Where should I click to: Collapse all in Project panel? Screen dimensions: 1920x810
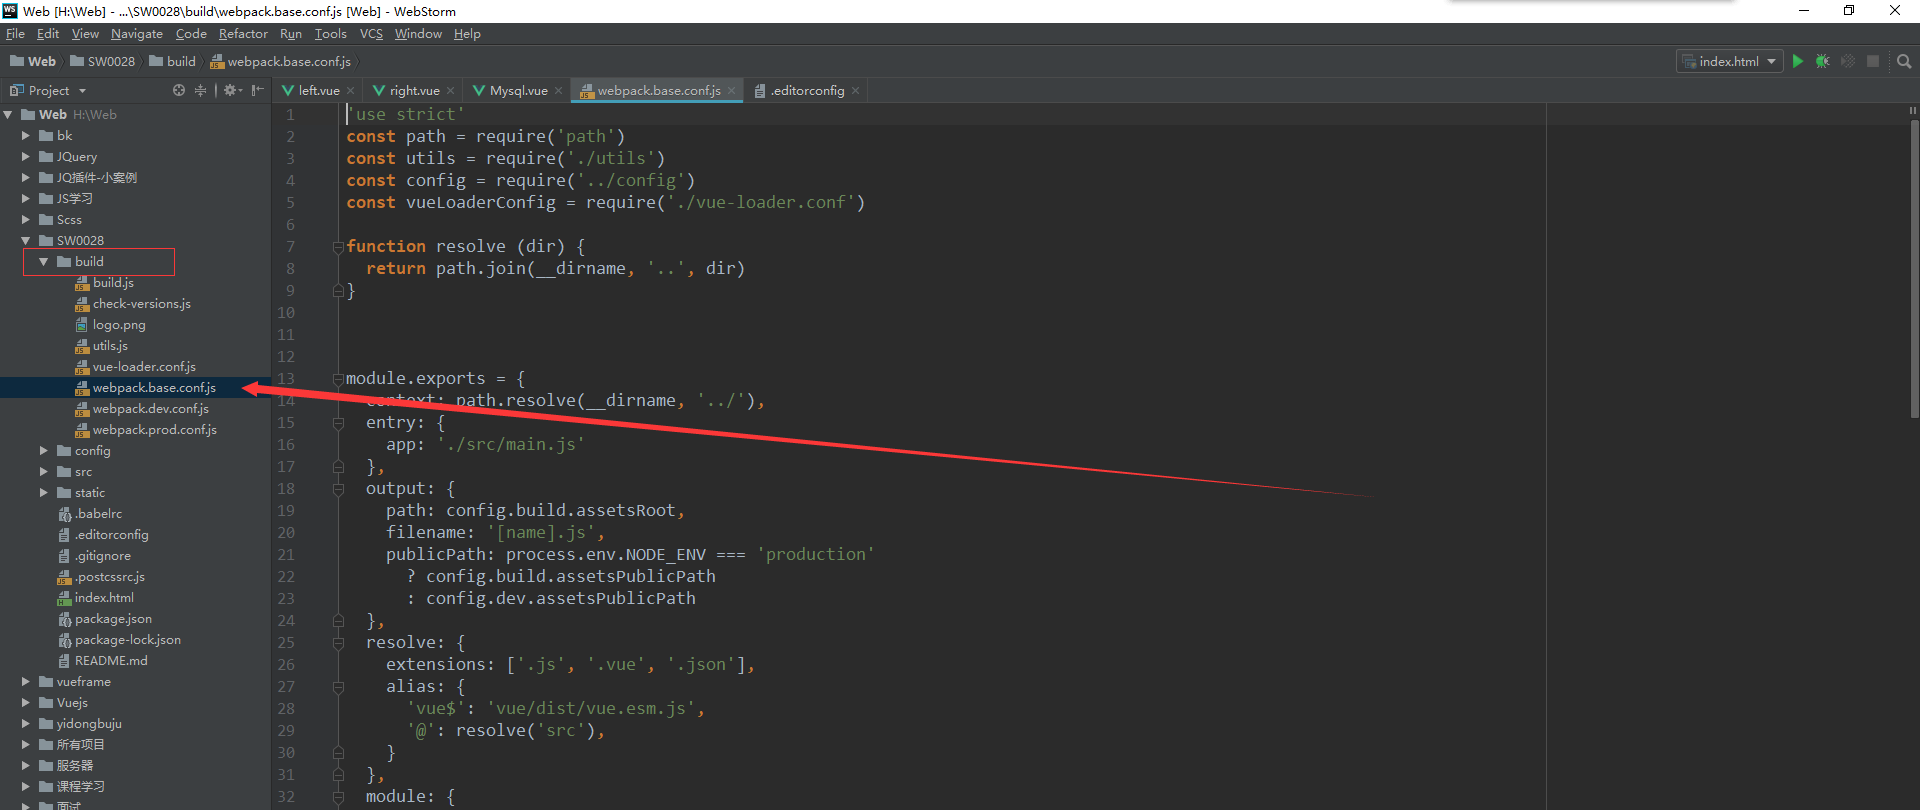point(201,90)
